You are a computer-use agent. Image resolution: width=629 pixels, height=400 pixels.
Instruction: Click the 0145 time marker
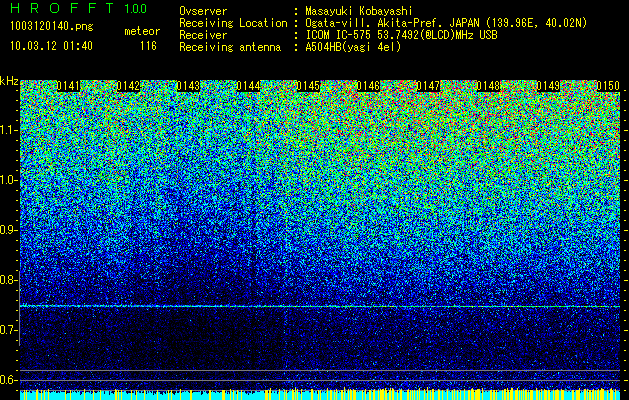click(x=308, y=86)
